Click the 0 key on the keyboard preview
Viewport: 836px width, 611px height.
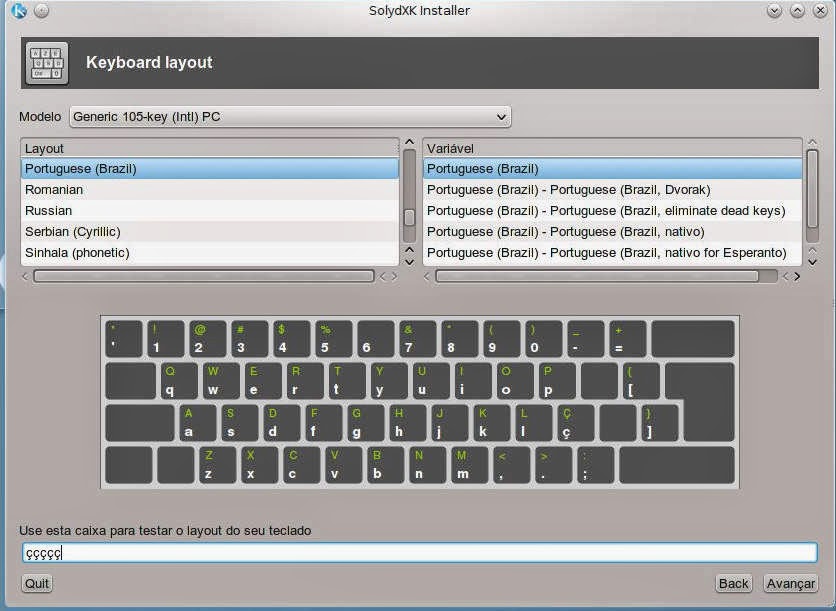[x=544, y=339]
